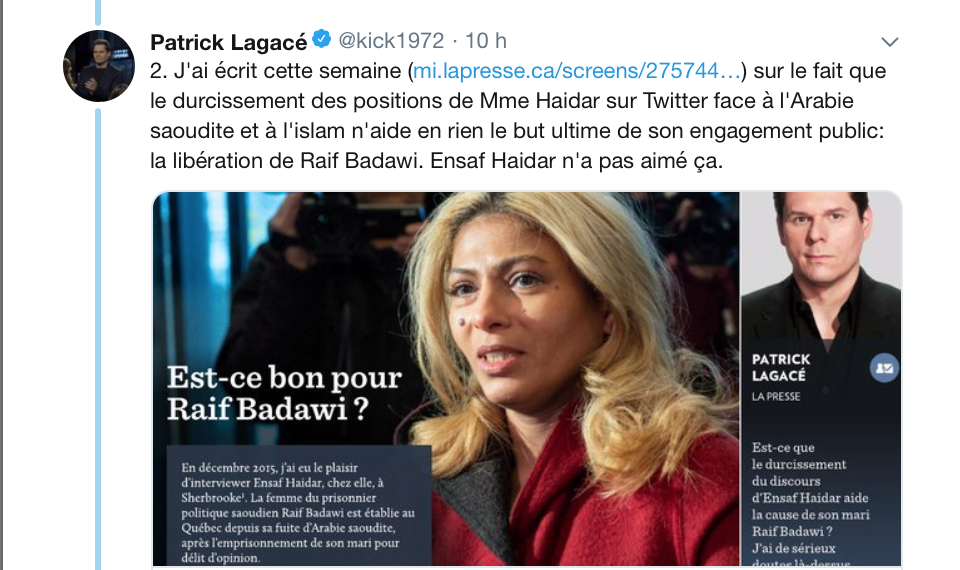Click the headline 'Est-ce bon pour Raif Badawi ?'
The height and width of the screenshot is (570, 960).
[285, 393]
